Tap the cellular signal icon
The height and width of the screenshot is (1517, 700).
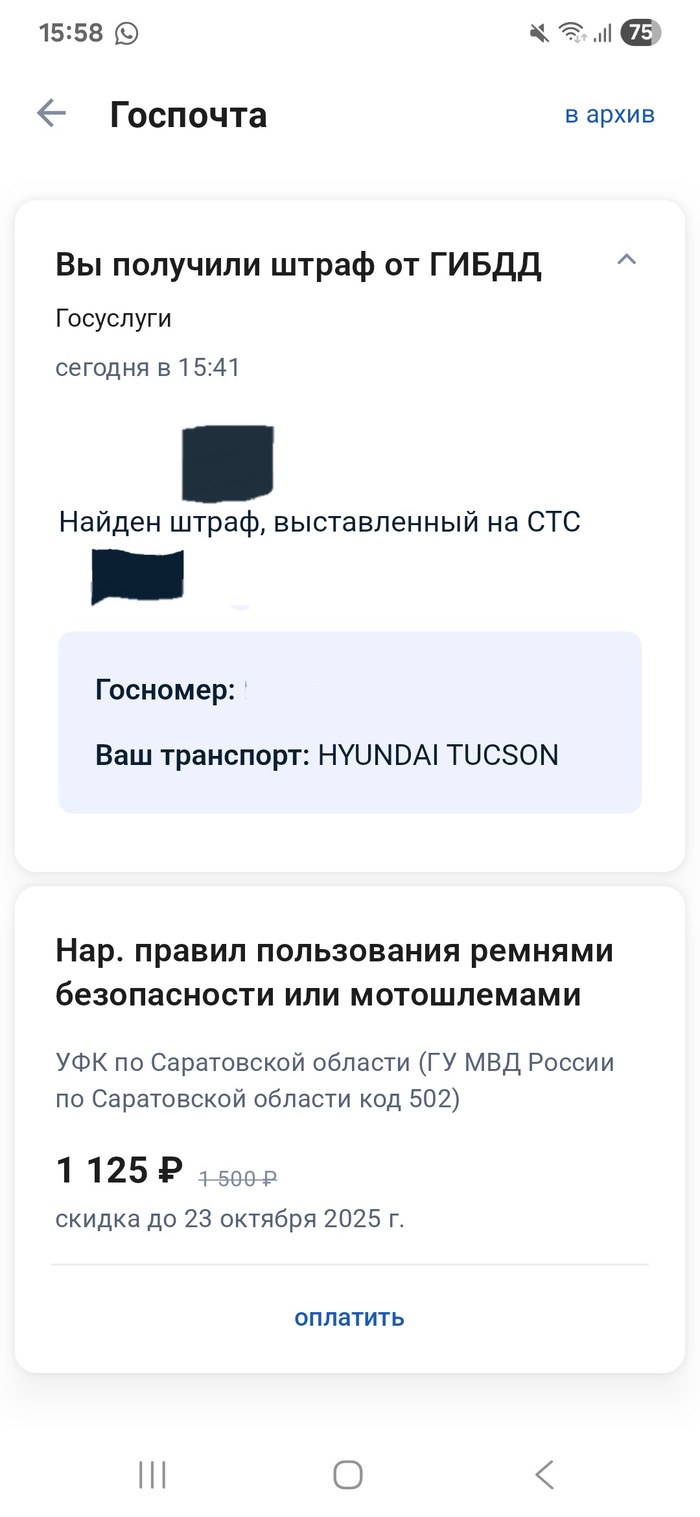pyautogui.click(x=602, y=32)
